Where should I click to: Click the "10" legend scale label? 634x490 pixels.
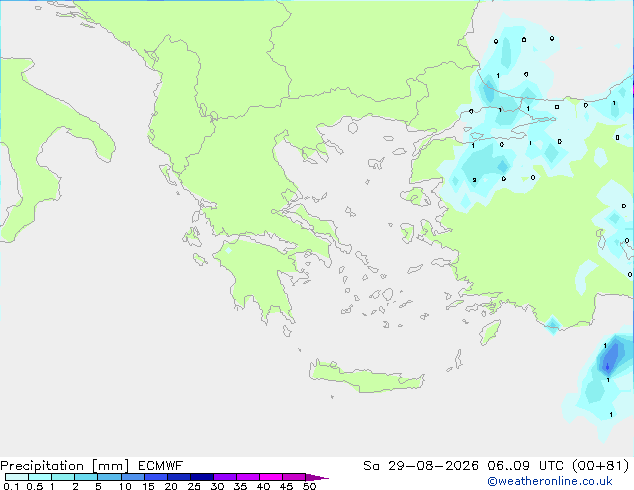[x=125, y=486]
